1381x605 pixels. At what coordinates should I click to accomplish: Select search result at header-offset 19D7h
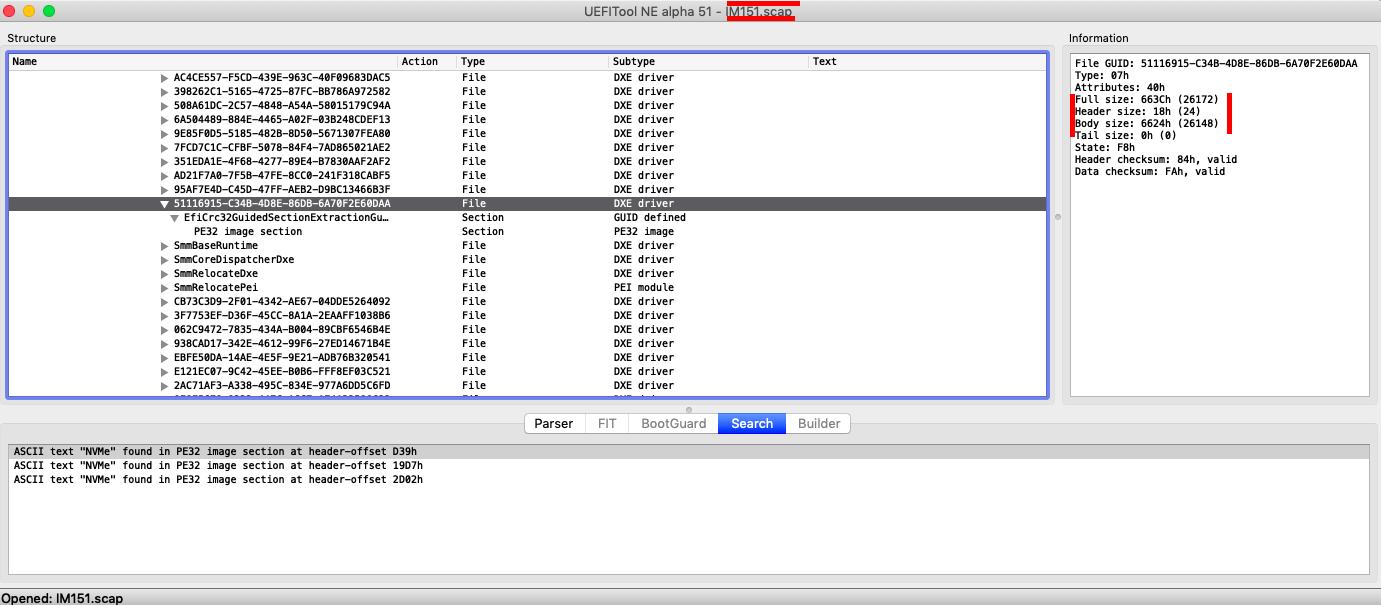pyautogui.click(x=690, y=465)
